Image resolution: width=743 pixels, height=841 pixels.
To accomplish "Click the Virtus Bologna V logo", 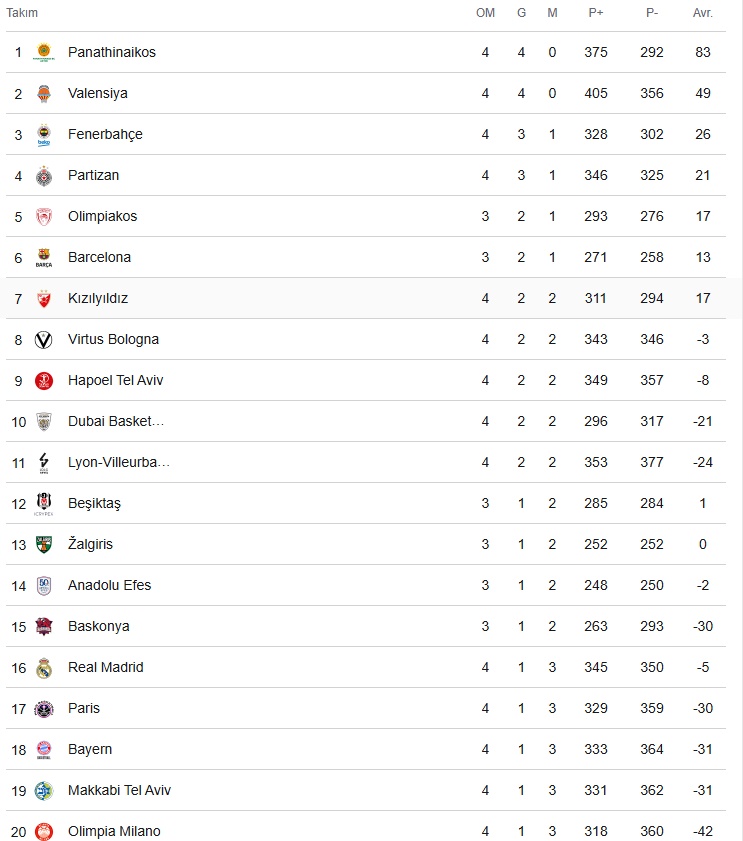I will pos(44,340).
